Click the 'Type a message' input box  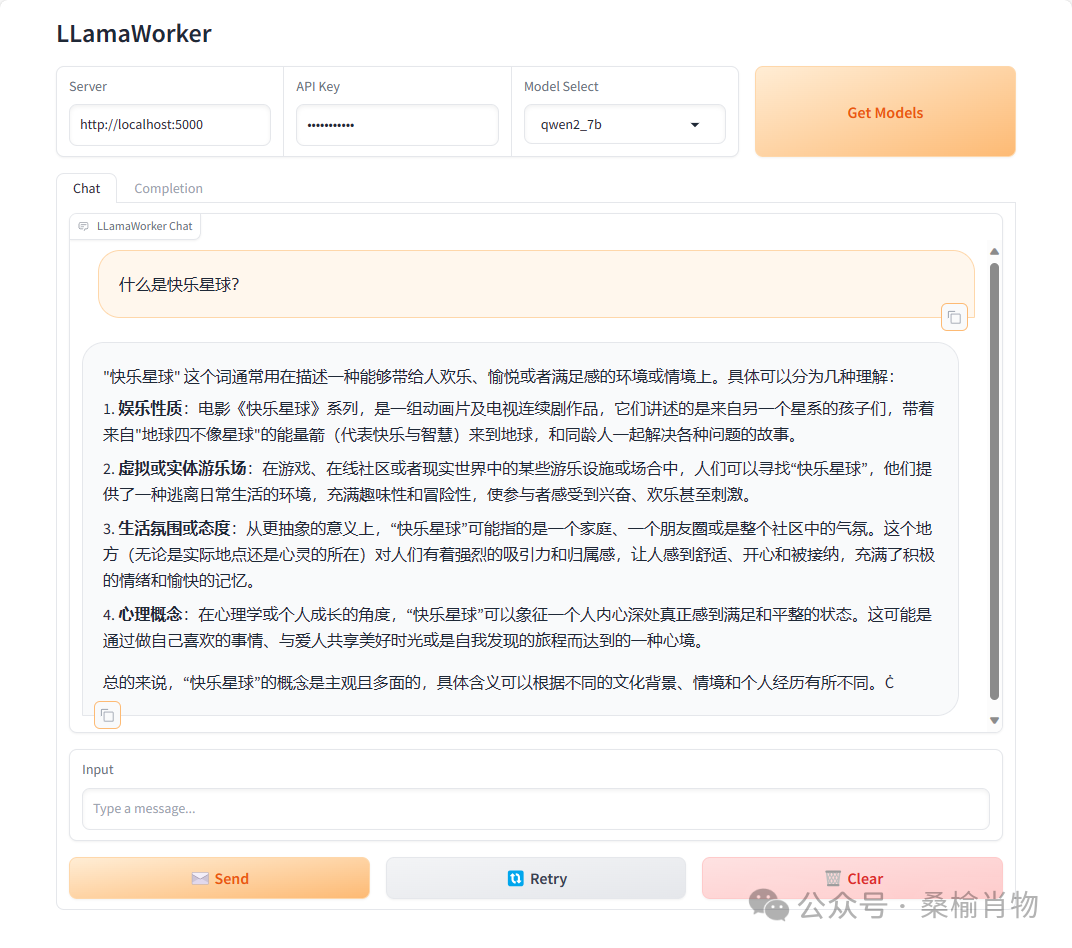535,809
